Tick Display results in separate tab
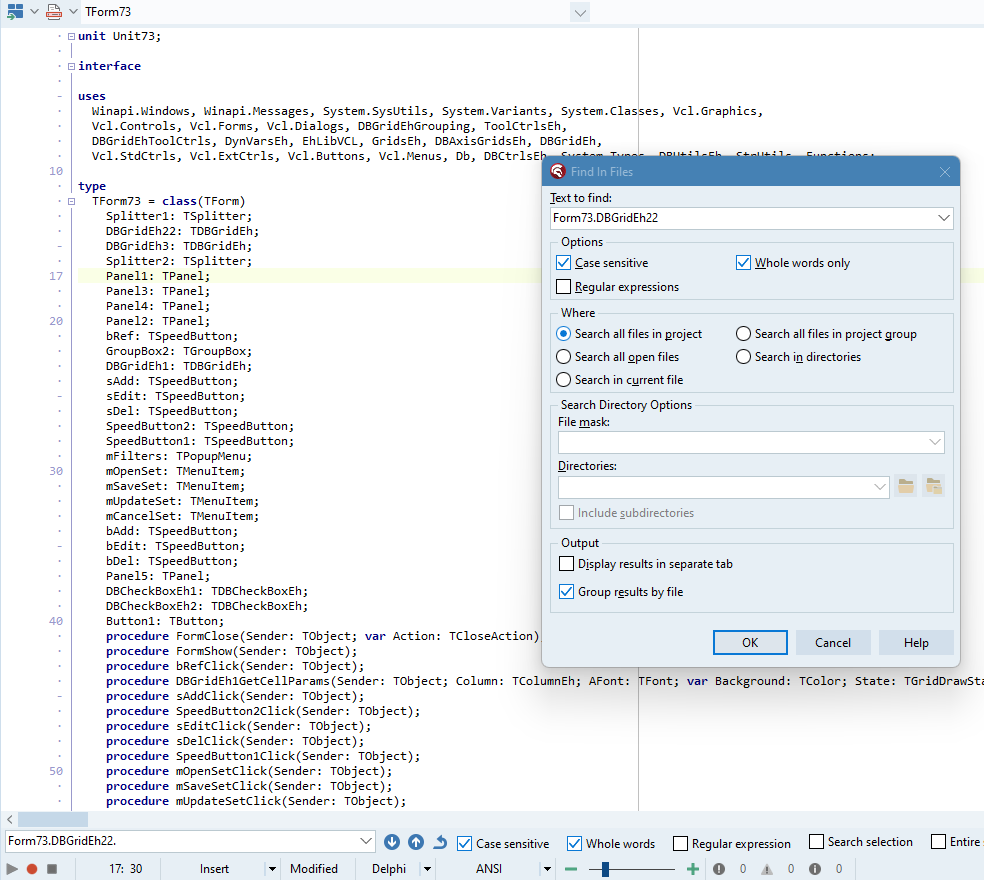Image resolution: width=984 pixels, height=880 pixels. 567,564
